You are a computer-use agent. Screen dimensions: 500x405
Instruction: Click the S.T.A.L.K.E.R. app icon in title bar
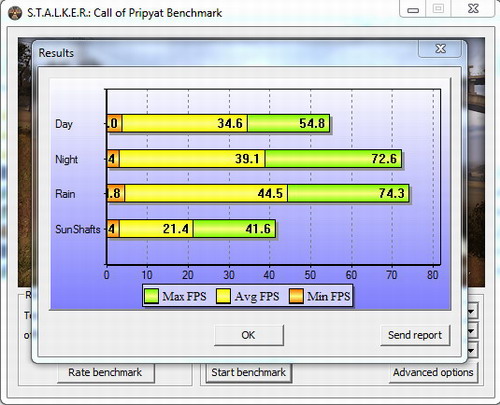tap(15, 13)
